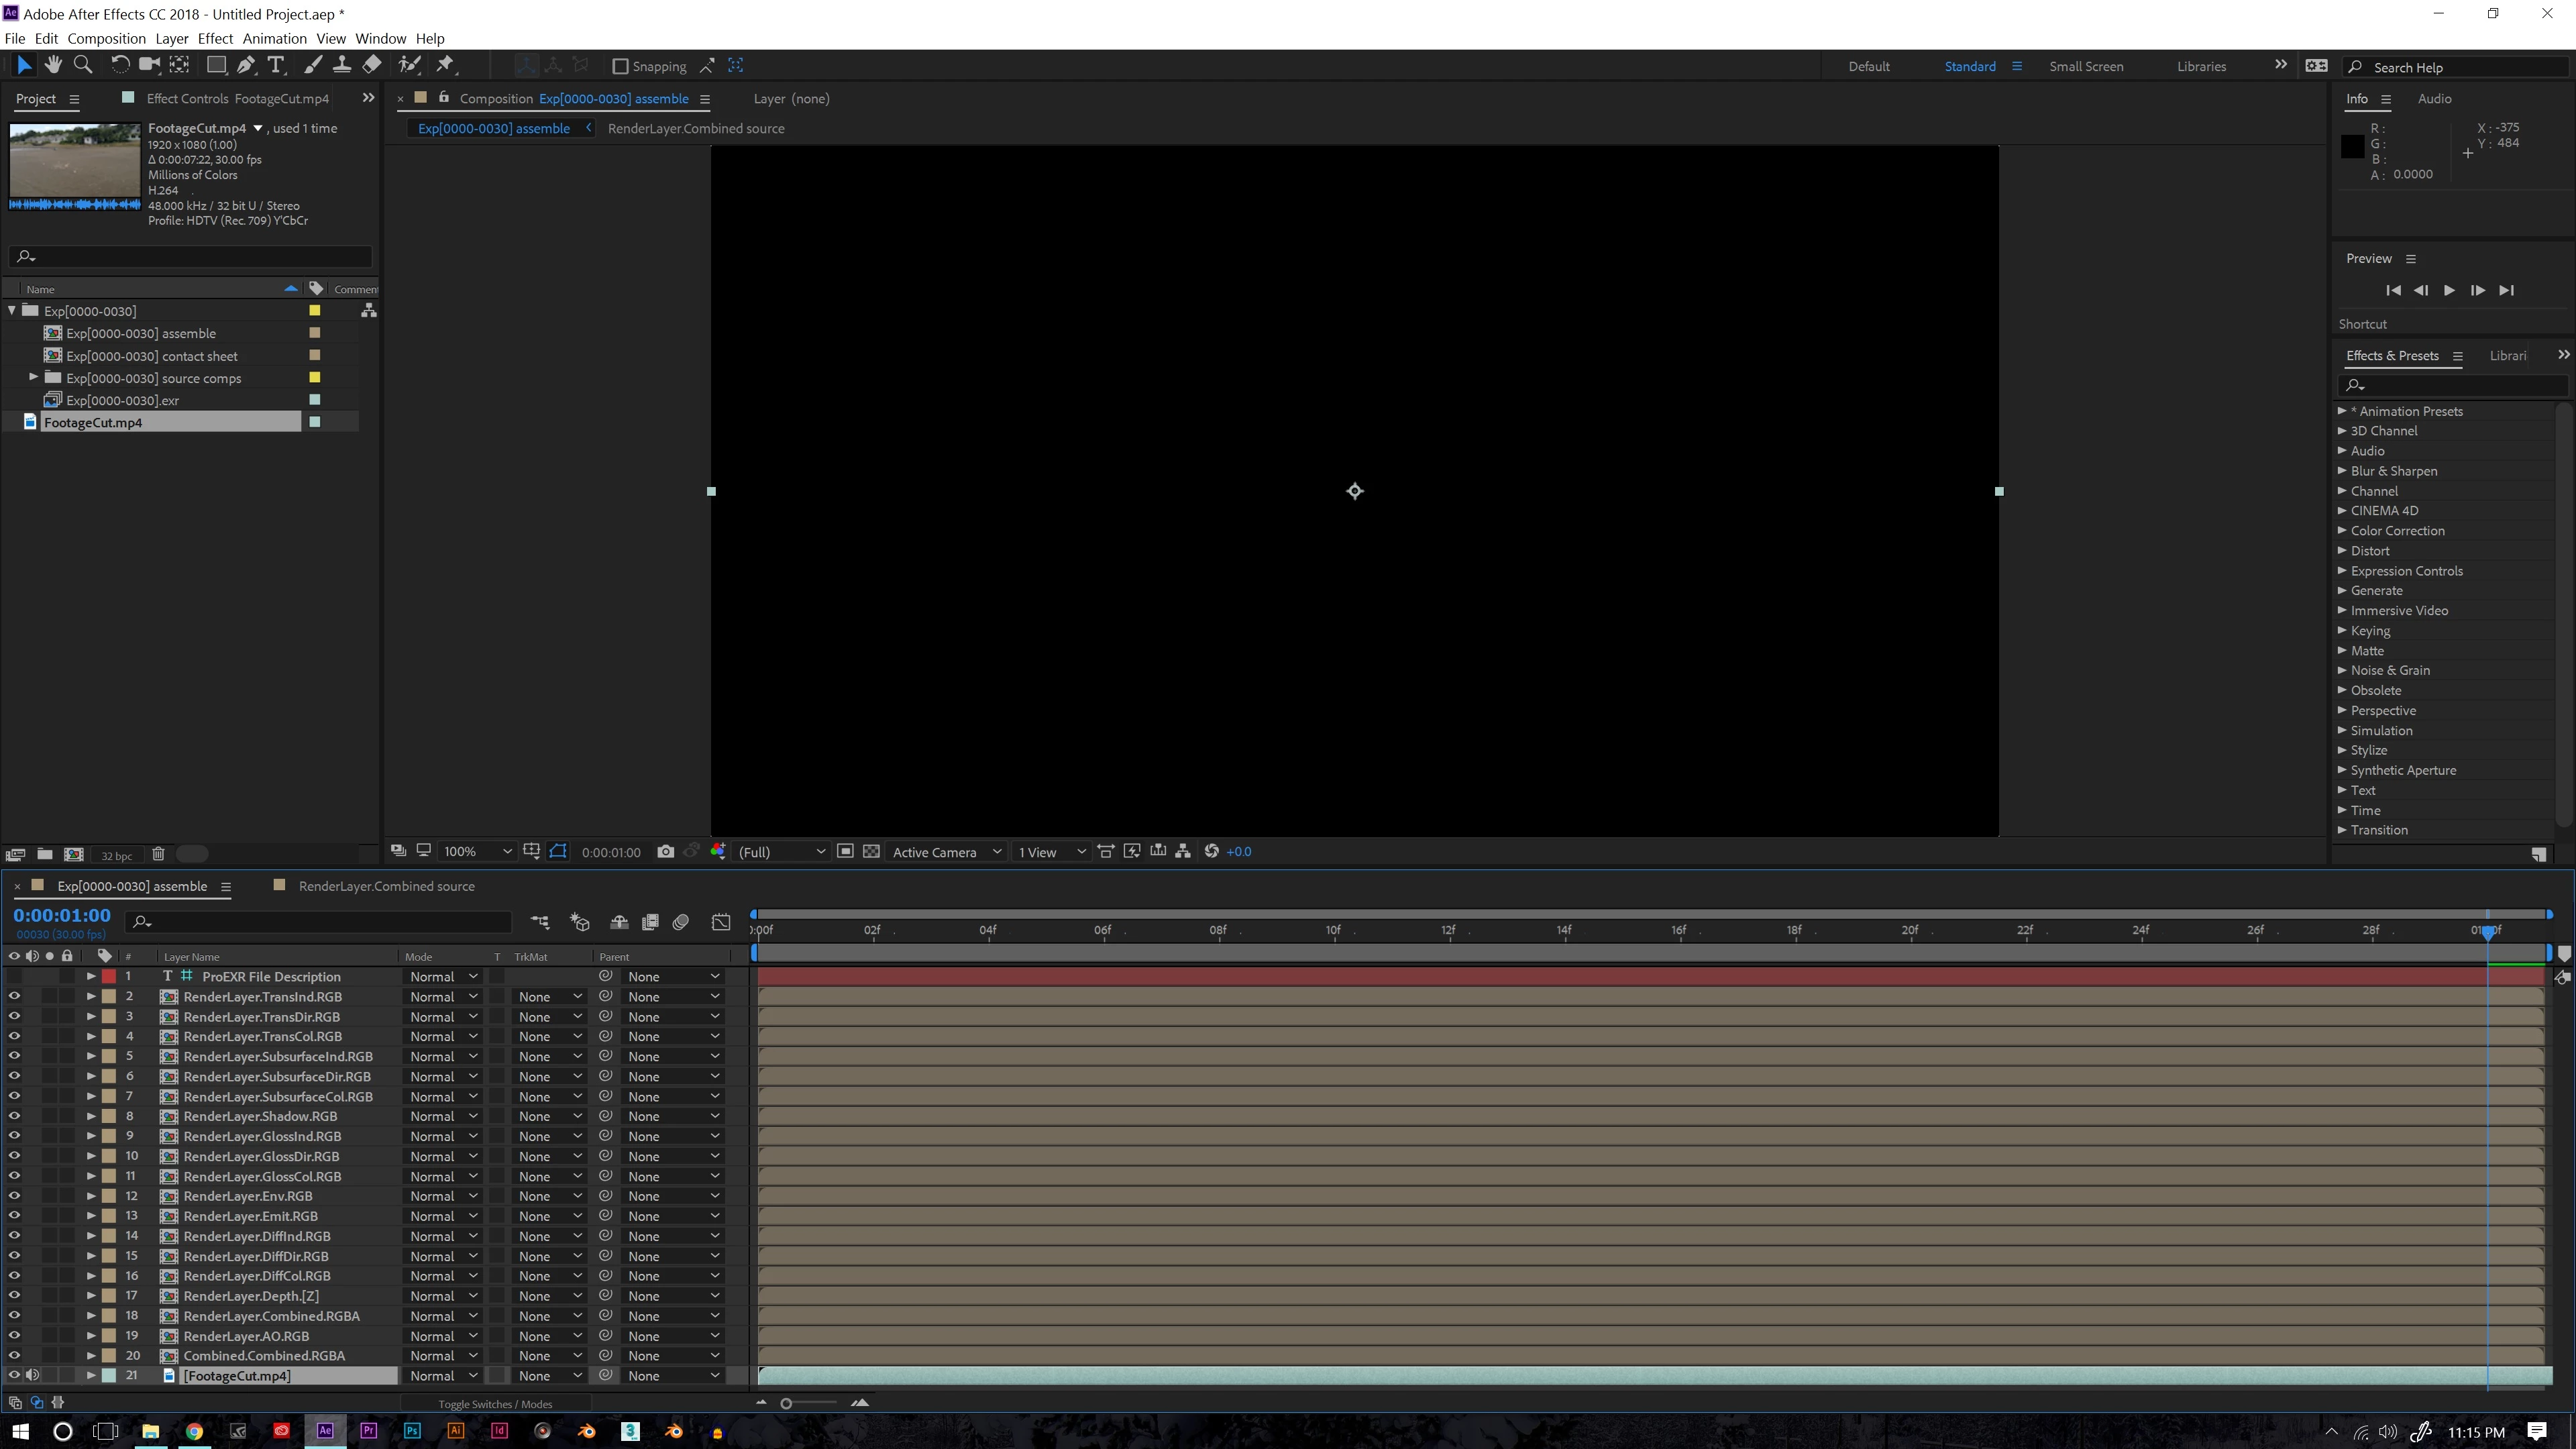Expand the Color Correction effects category

point(2342,531)
